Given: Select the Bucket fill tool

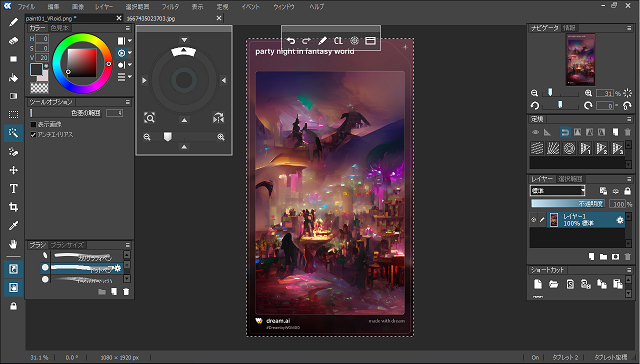Looking at the screenshot, I should pos(13,78).
